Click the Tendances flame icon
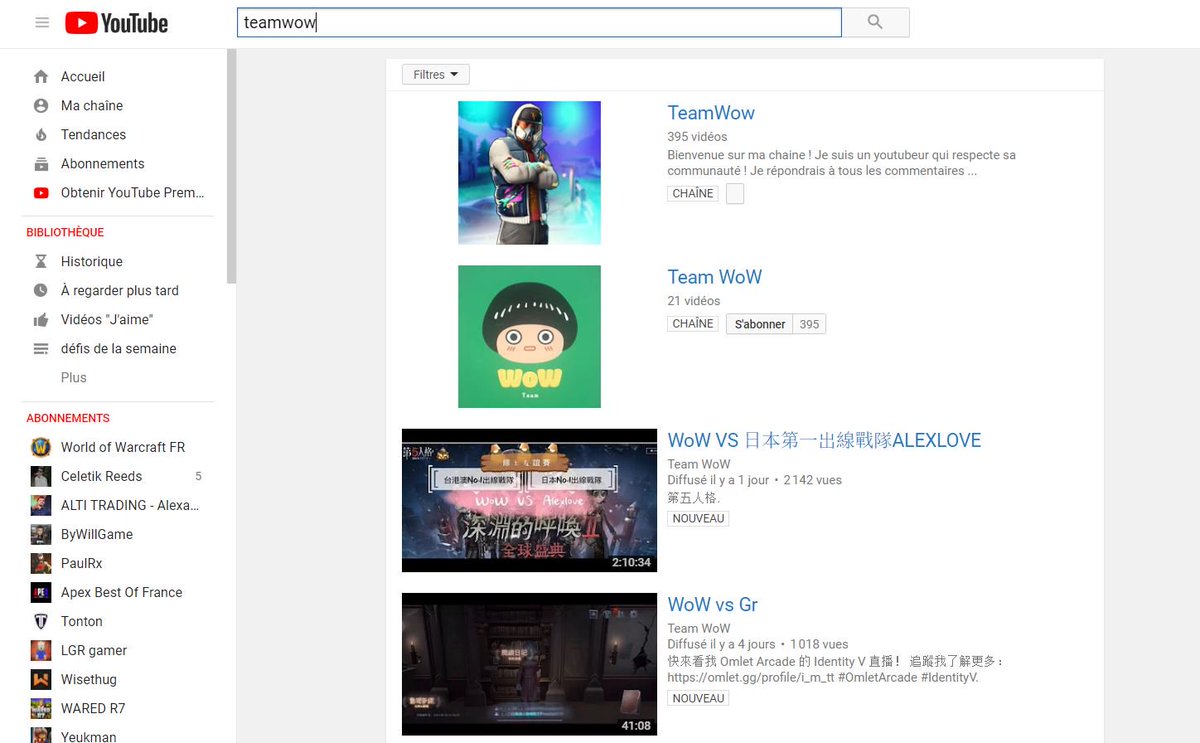The image size is (1200, 743). 41,134
